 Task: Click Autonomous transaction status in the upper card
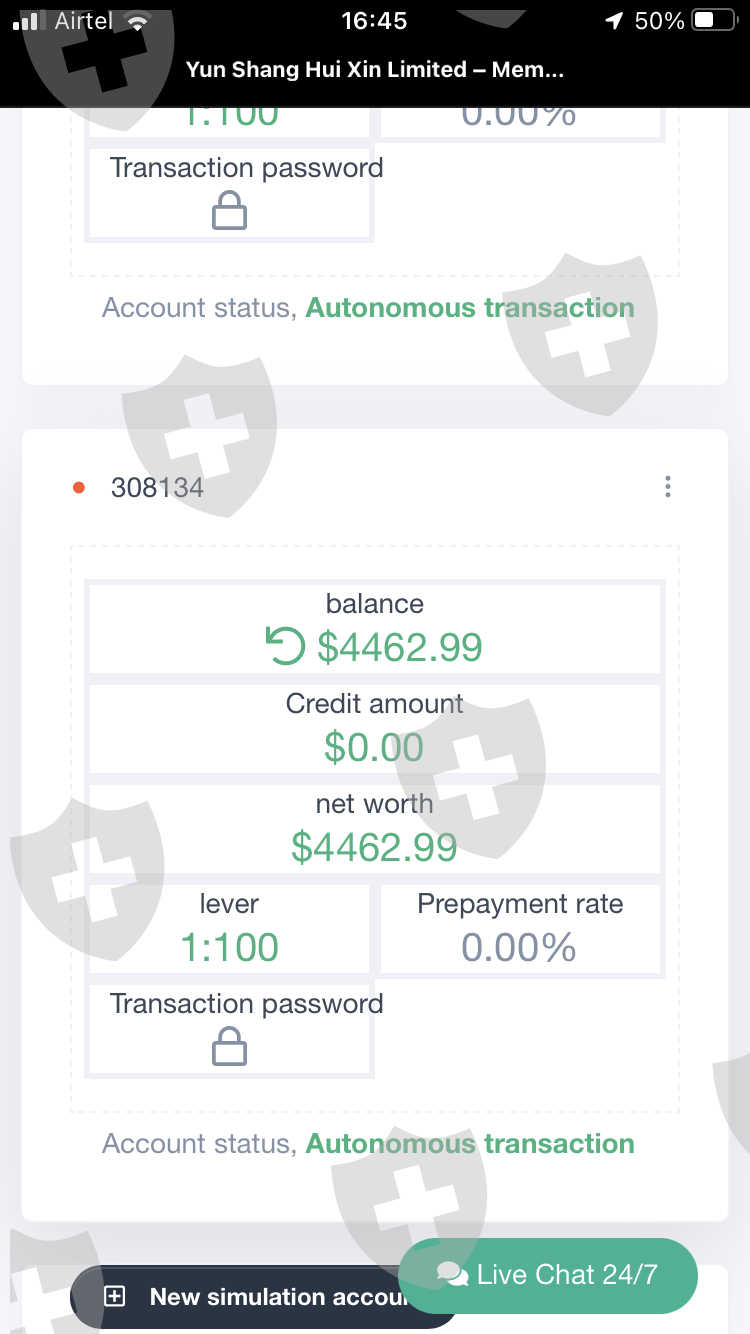[x=469, y=307]
